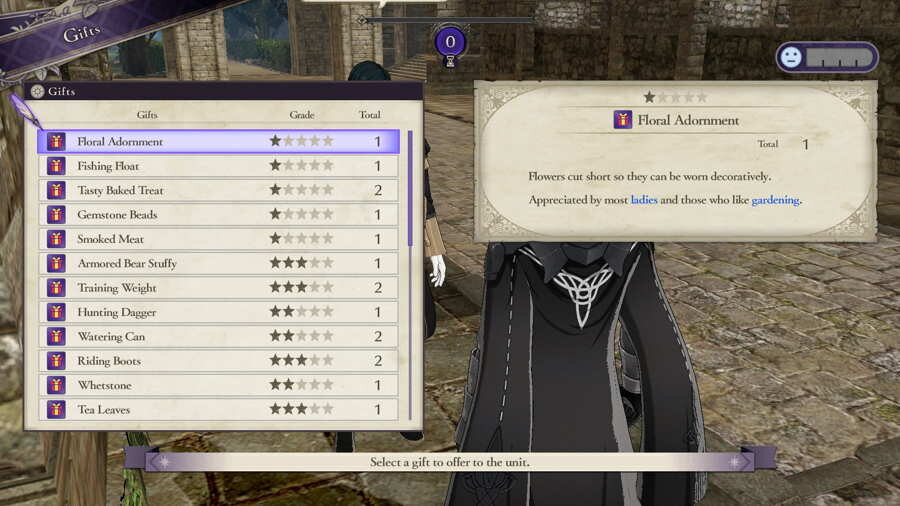The width and height of the screenshot is (900, 506).
Task: Click the gift box icon for Smoked Meat
Action: coord(56,239)
